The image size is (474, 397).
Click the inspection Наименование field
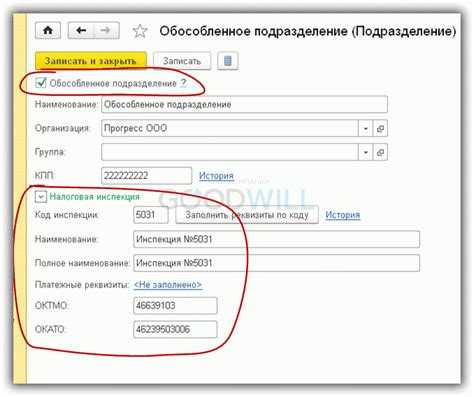276,239
